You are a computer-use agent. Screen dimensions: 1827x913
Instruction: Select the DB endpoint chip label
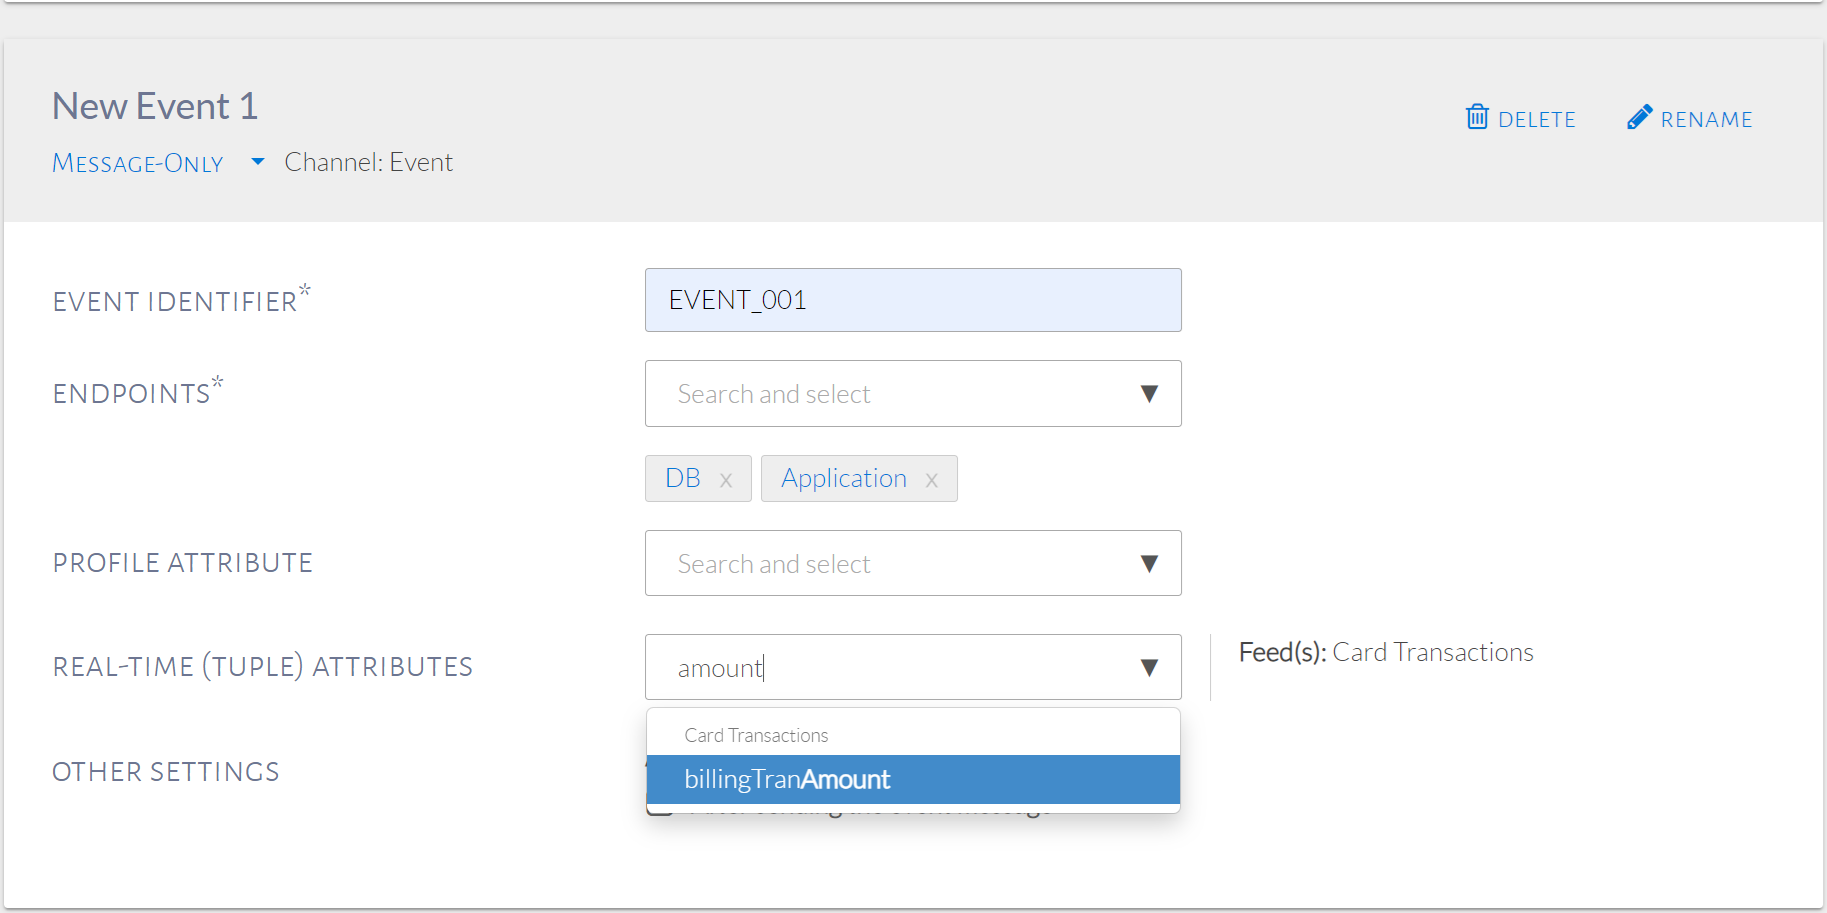pos(683,478)
